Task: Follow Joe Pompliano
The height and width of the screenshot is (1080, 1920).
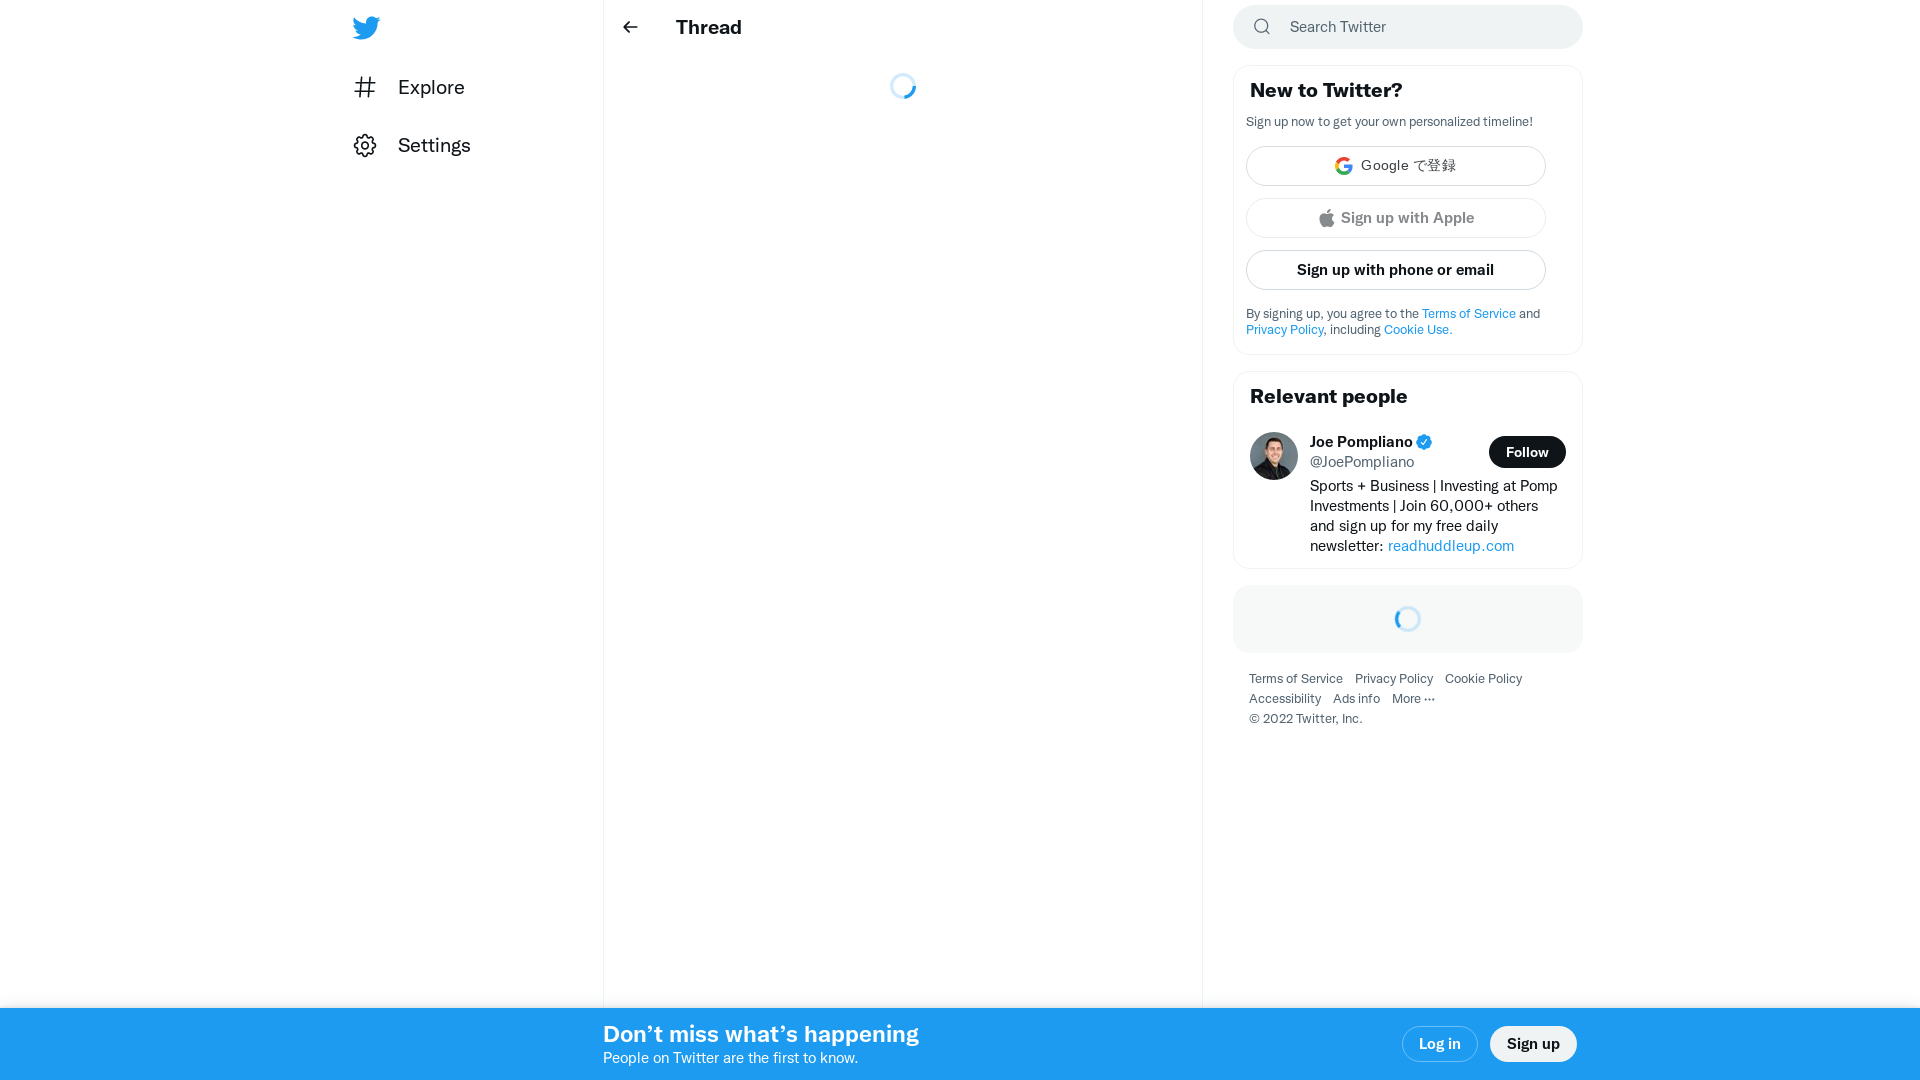Action: pyautogui.click(x=1527, y=452)
